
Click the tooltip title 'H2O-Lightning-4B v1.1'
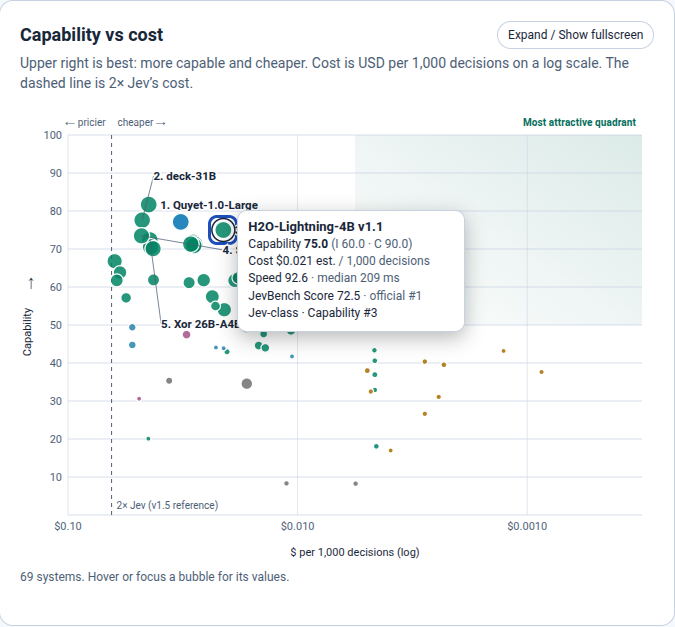(315, 227)
